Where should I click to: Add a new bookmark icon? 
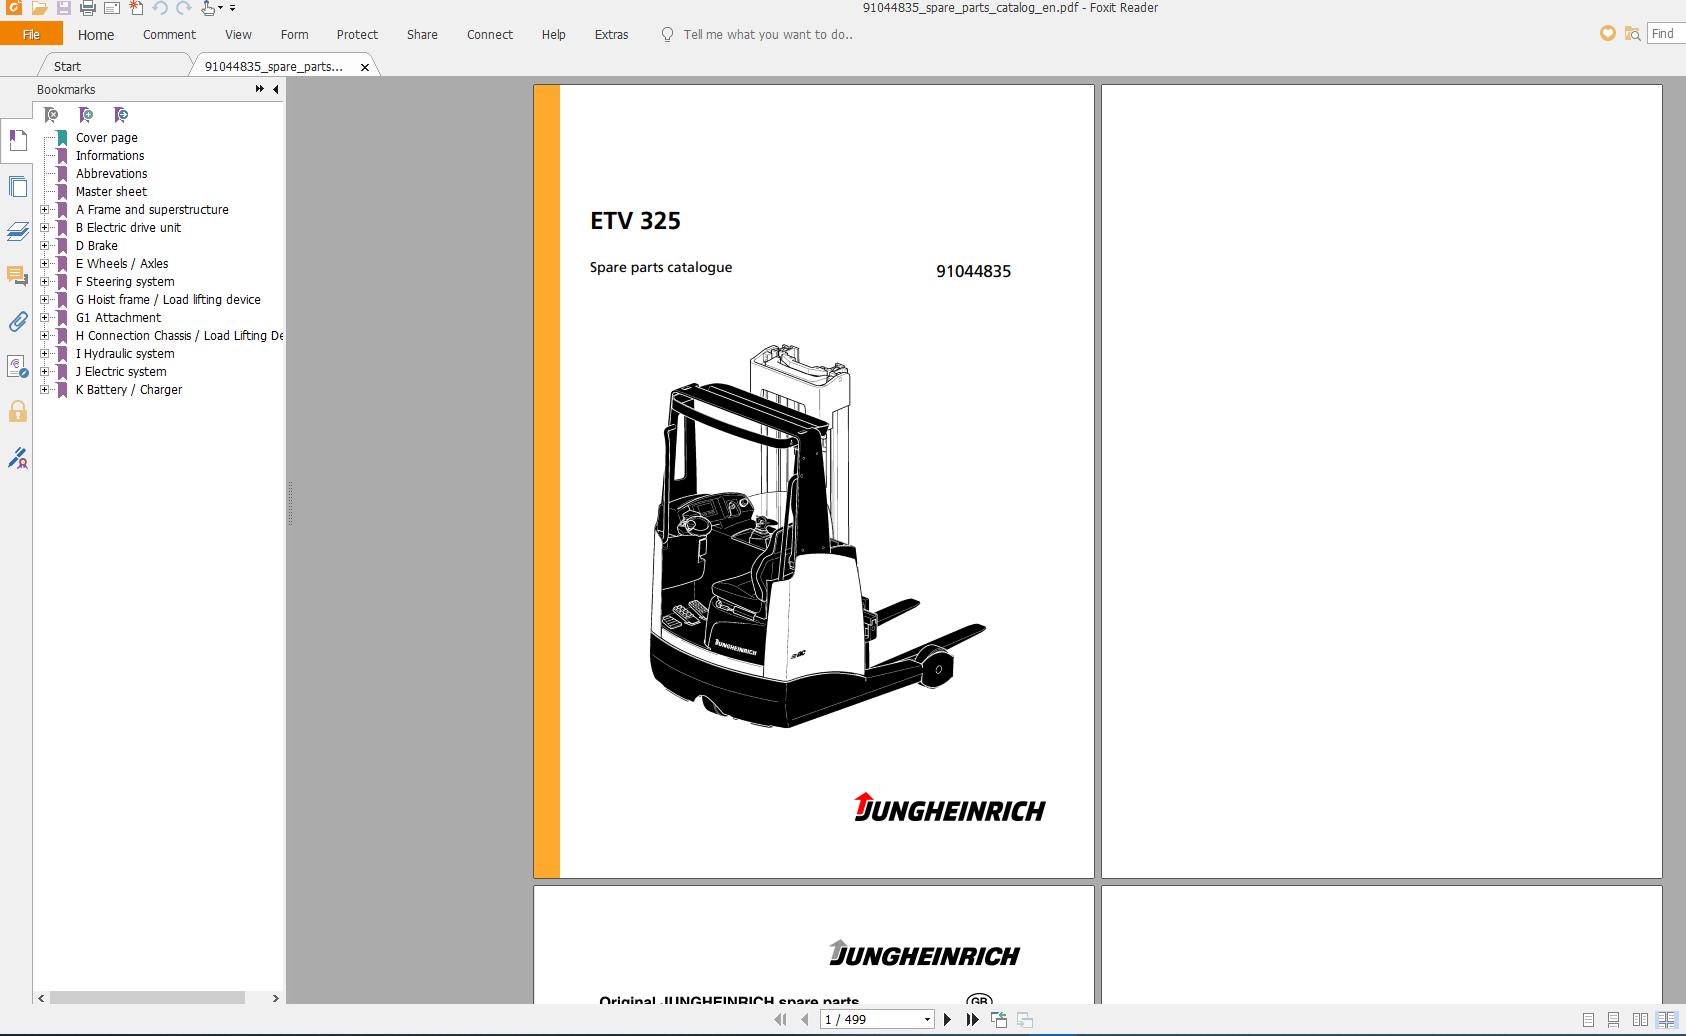click(x=86, y=115)
